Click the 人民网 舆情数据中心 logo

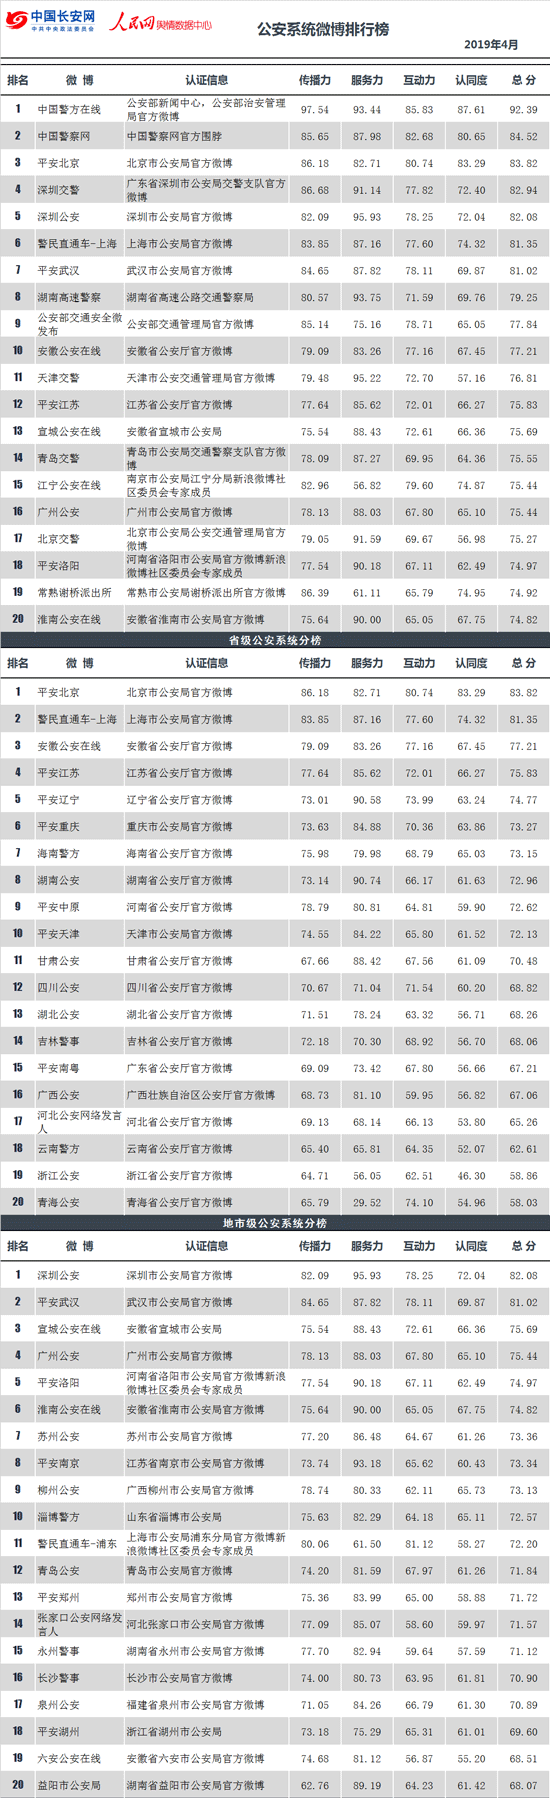[160, 20]
